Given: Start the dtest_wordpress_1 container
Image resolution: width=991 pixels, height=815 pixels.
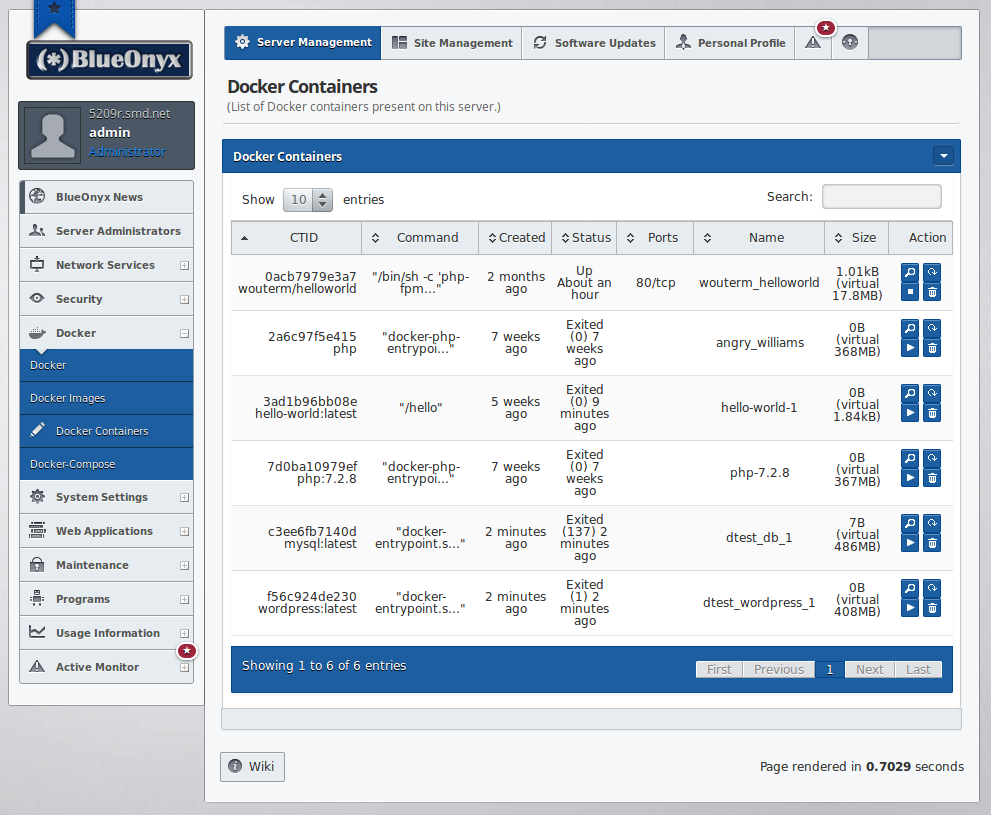Looking at the screenshot, I should click(909, 608).
